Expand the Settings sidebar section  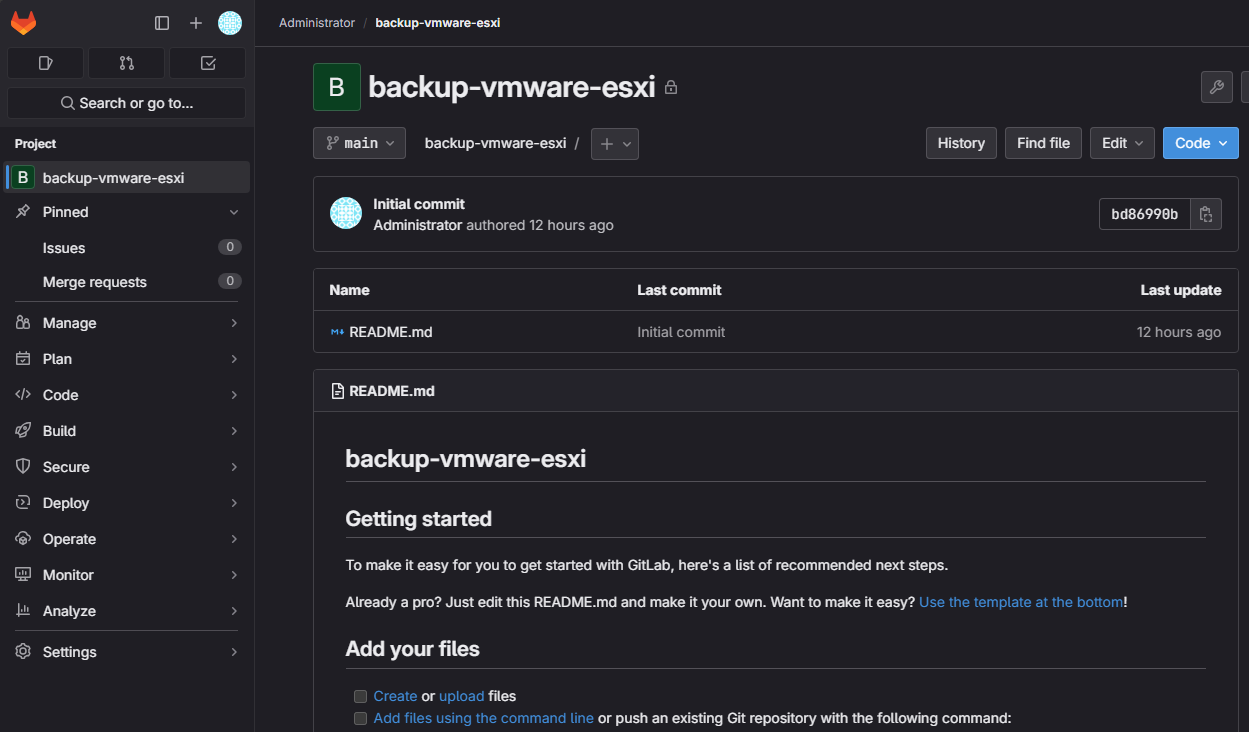[127, 652]
